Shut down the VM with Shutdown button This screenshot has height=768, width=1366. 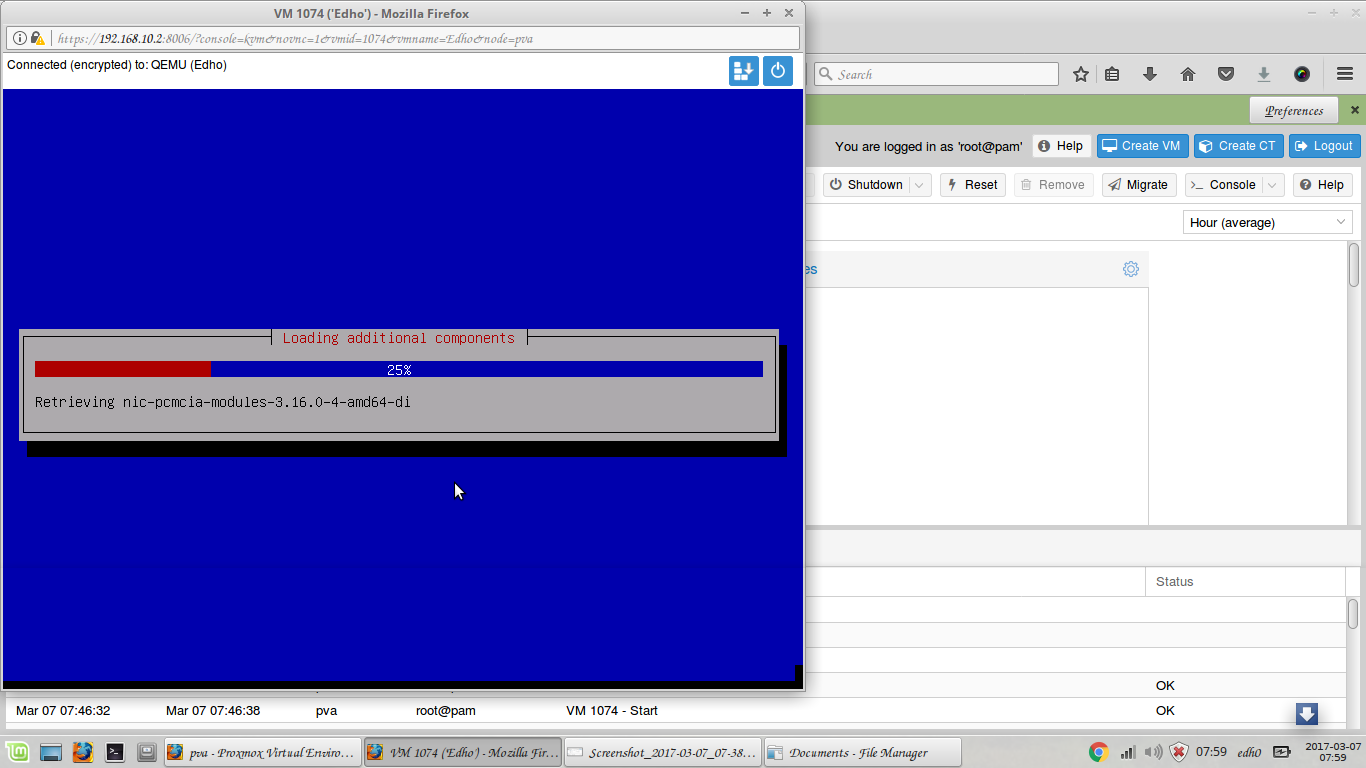[866, 185]
